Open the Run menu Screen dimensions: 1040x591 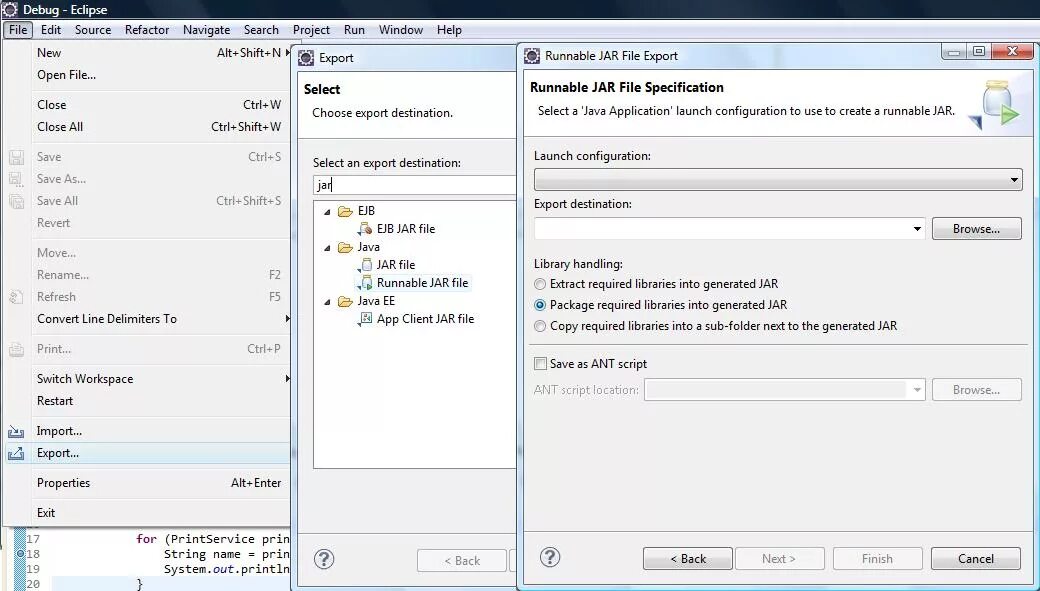click(354, 30)
